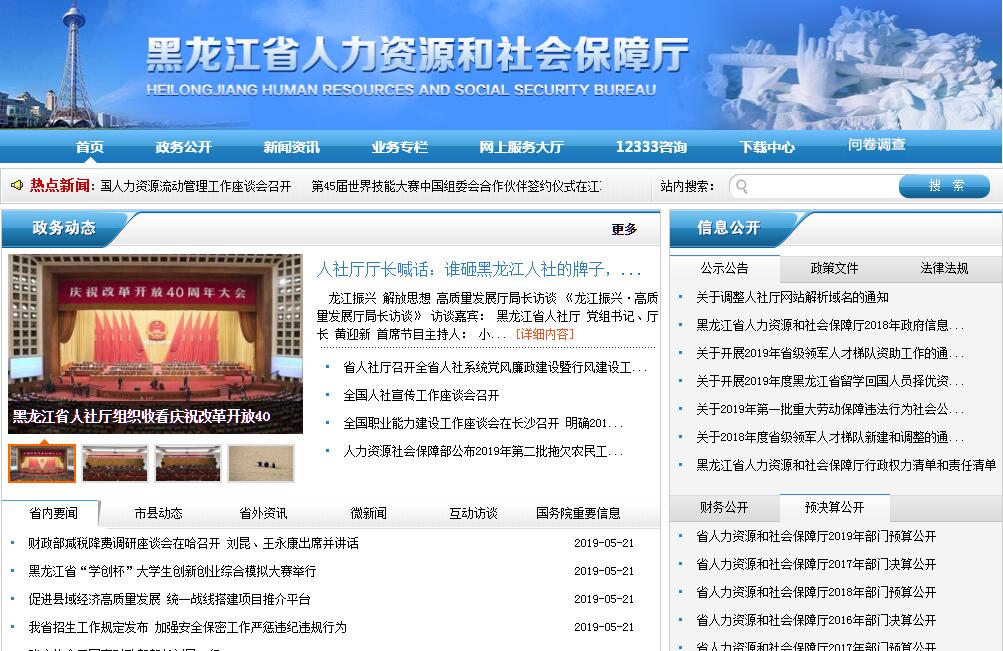Open news 黑龙江省"学创杯"大学生创新创业综合模拟大赛举行
Viewport: 1003px width, 651px height.
click(172, 571)
